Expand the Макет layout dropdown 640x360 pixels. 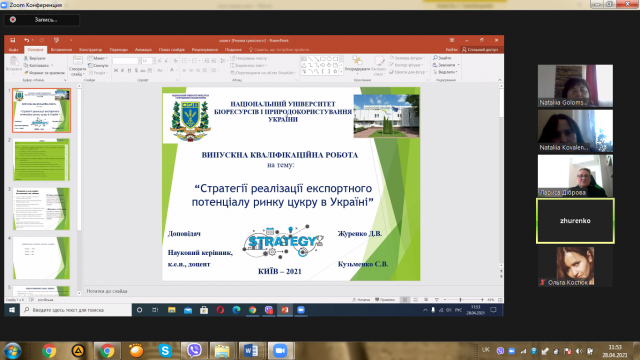tap(98, 58)
